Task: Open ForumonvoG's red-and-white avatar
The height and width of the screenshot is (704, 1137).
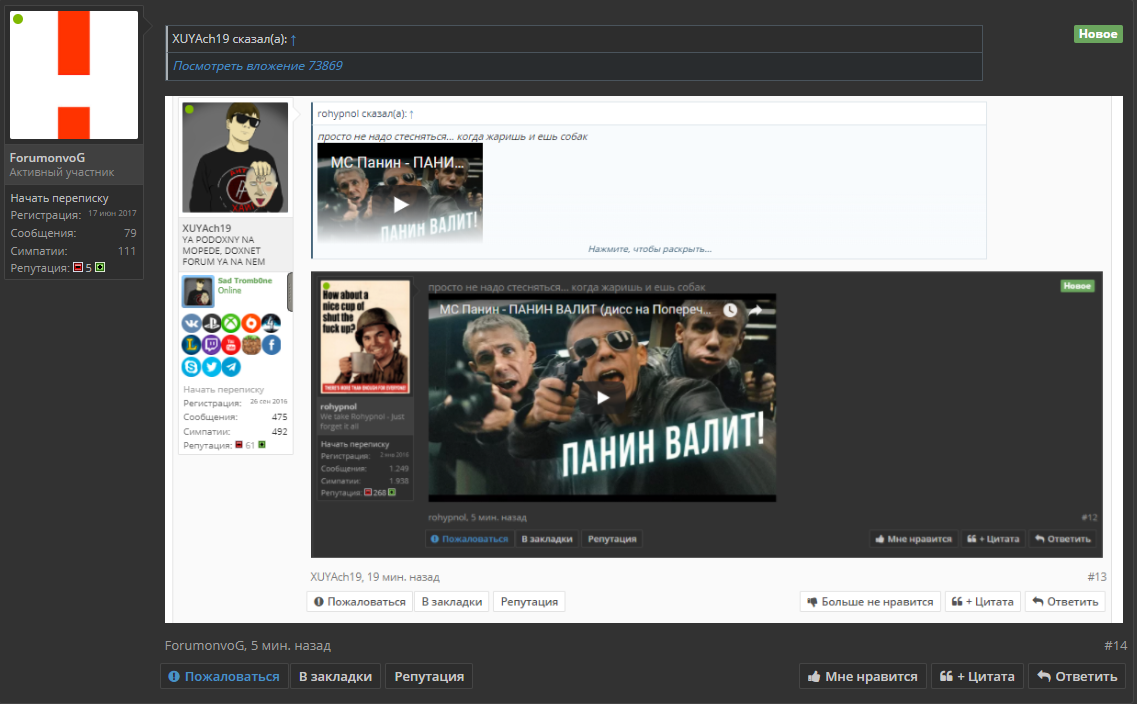Action: (73, 75)
